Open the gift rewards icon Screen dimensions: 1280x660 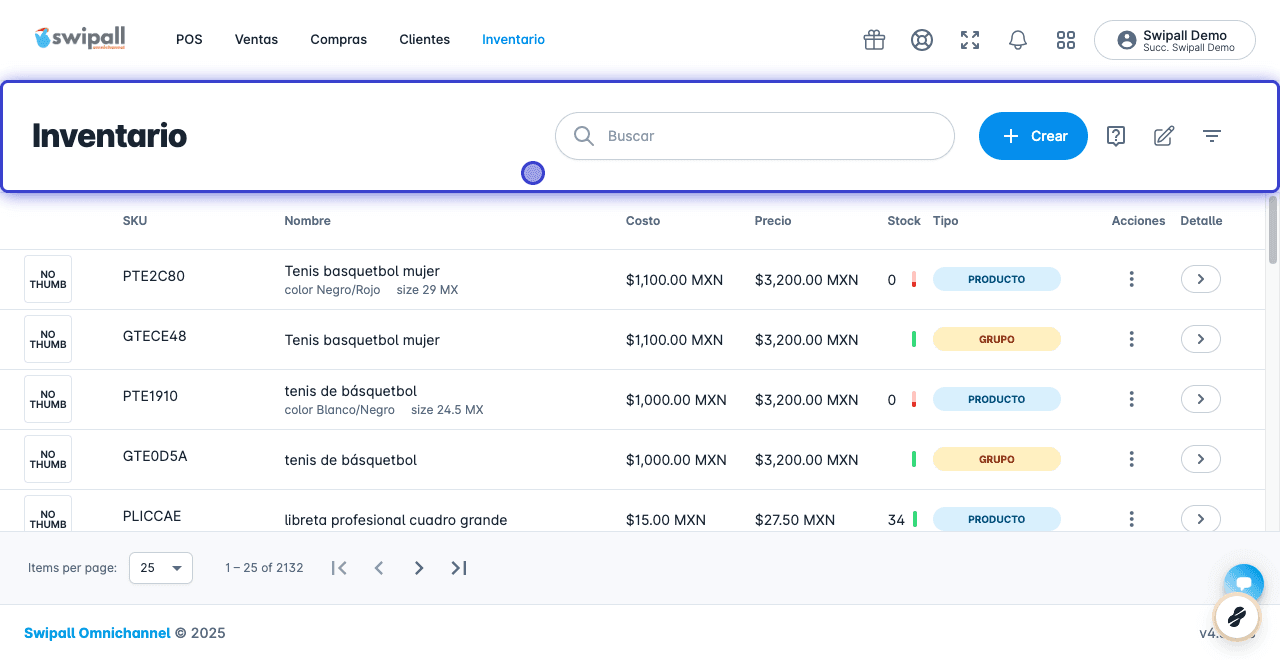tap(874, 40)
